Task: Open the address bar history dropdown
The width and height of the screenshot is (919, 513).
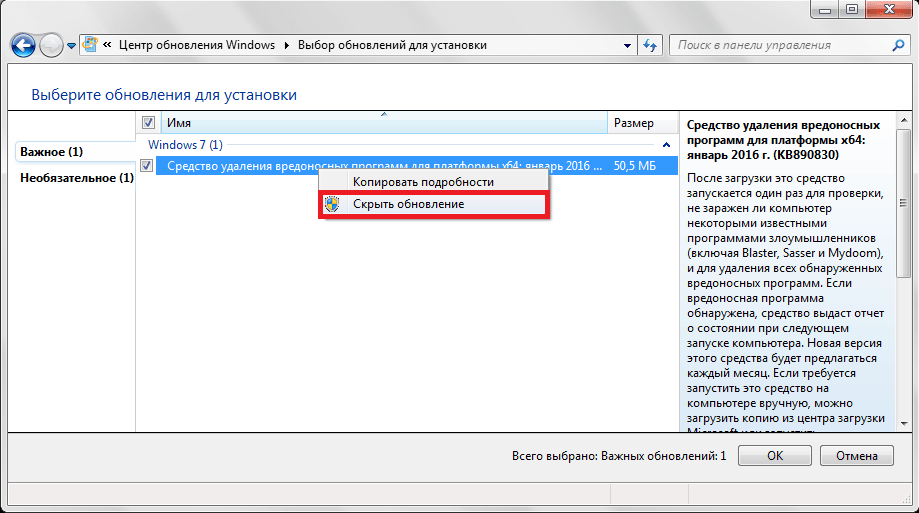Action: [x=627, y=45]
